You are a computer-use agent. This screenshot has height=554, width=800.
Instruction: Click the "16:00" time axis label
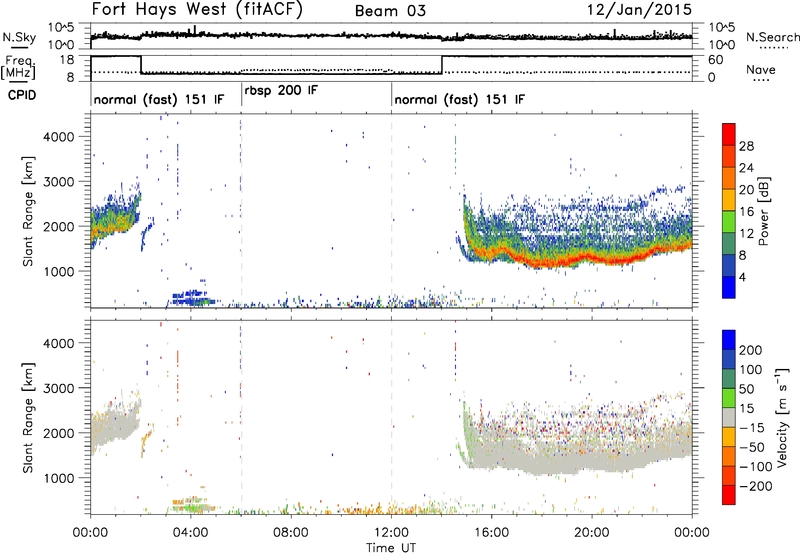coord(491,533)
